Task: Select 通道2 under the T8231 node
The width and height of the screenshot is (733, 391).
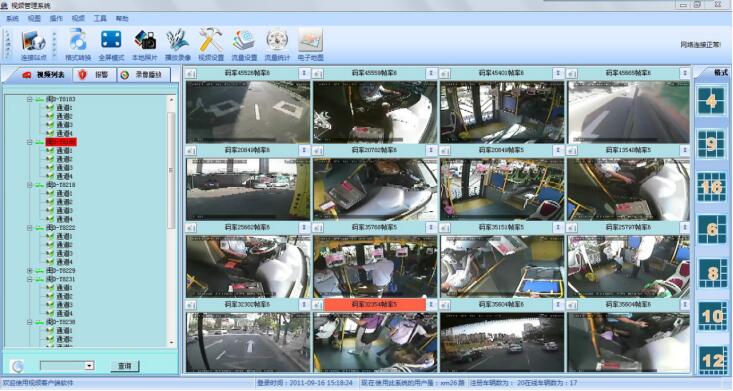Action: (x=64, y=297)
